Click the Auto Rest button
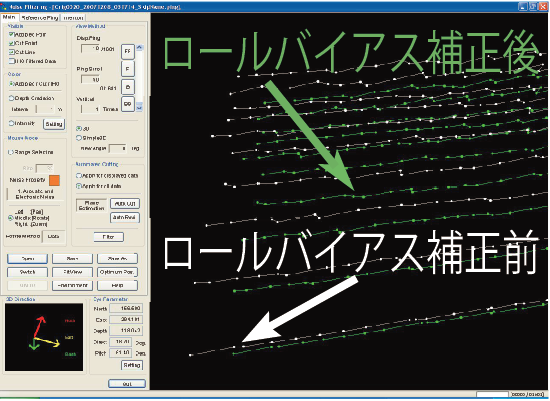Screen dimensions: 550x401 (125, 218)
